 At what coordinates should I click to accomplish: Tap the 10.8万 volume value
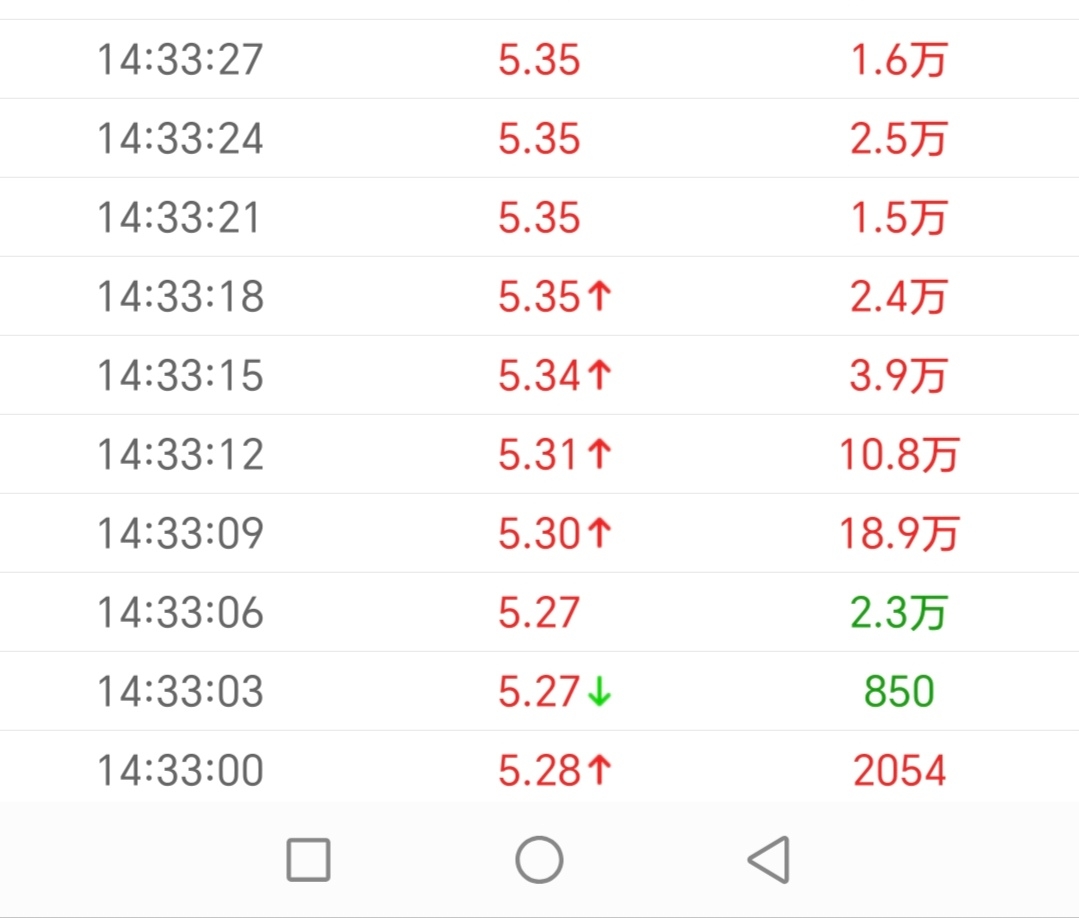pos(898,454)
